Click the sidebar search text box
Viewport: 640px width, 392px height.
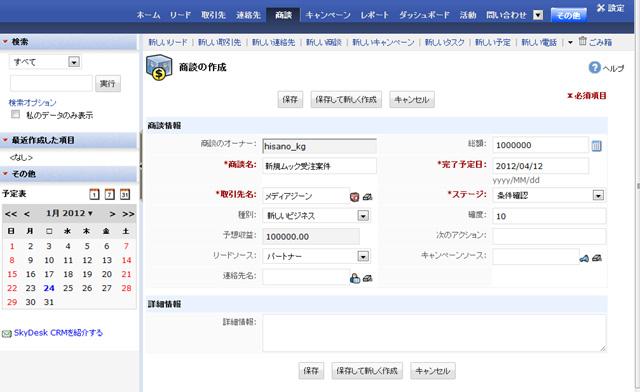[x=51, y=83]
